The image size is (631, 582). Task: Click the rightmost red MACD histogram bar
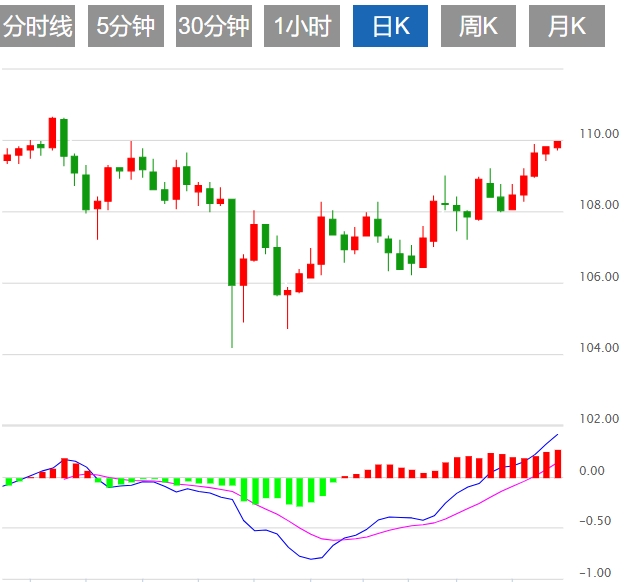point(557,464)
